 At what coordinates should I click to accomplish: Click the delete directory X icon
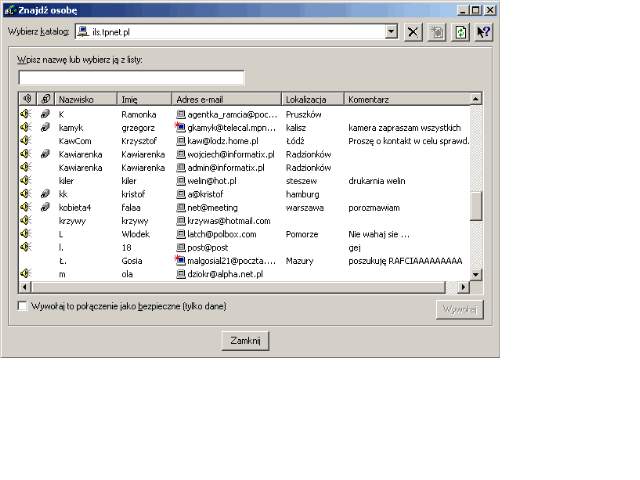click(413, 32)
